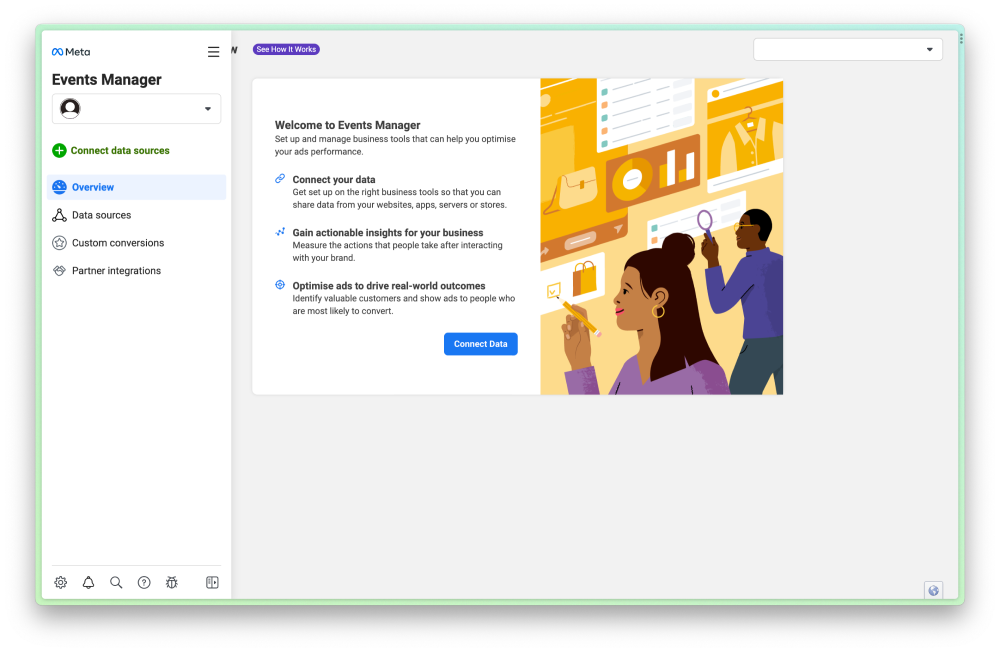
Task: Click the Connect Data button
Action: click(480, 343)
